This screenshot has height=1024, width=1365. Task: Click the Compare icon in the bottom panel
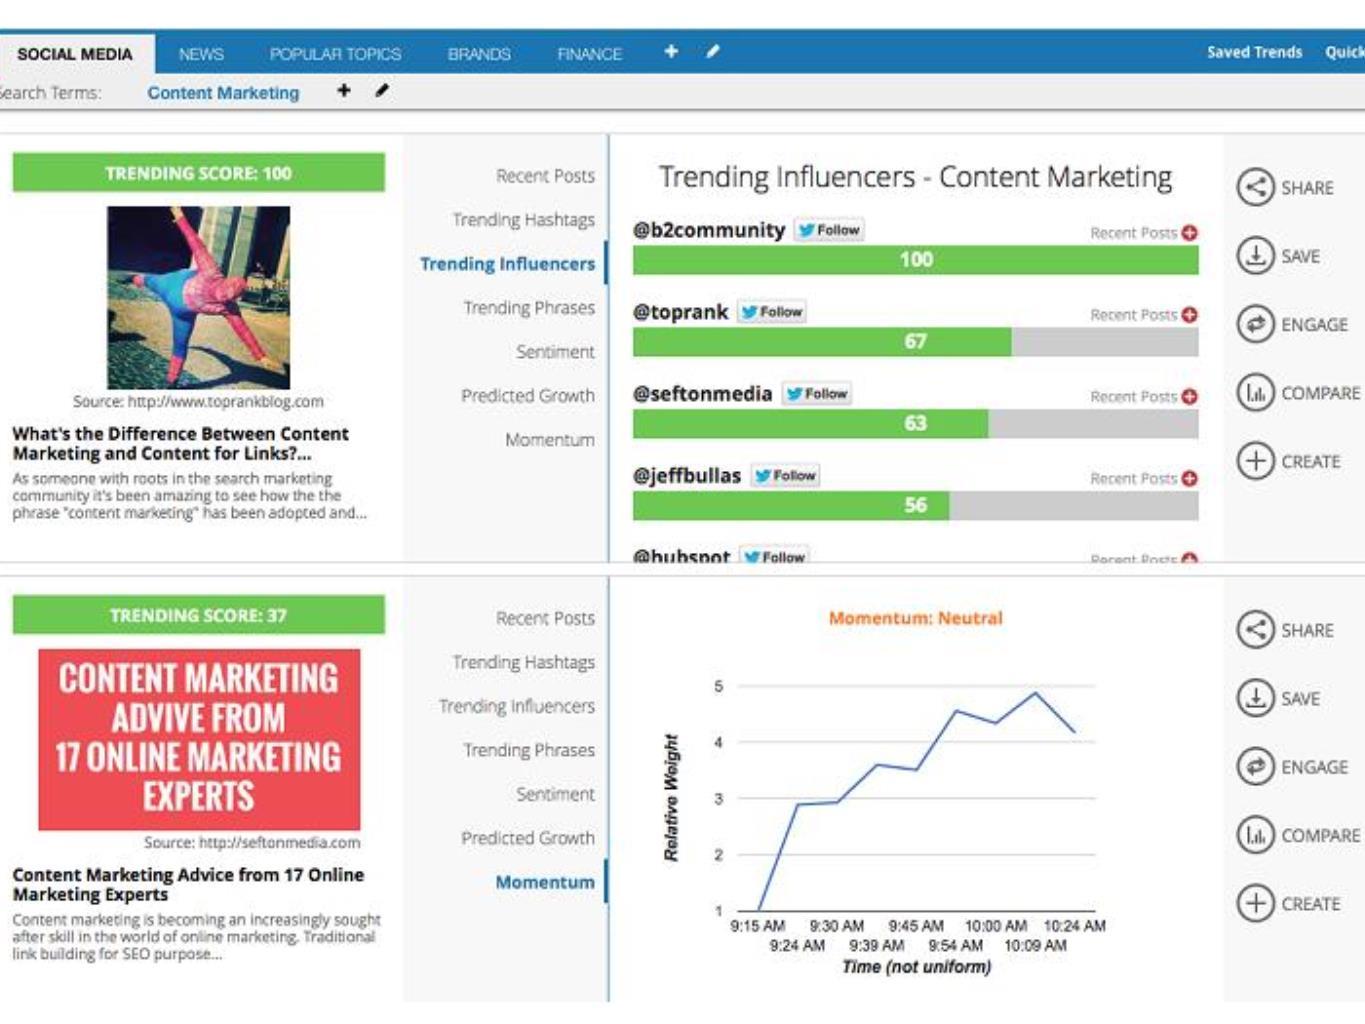[1255, 835]
